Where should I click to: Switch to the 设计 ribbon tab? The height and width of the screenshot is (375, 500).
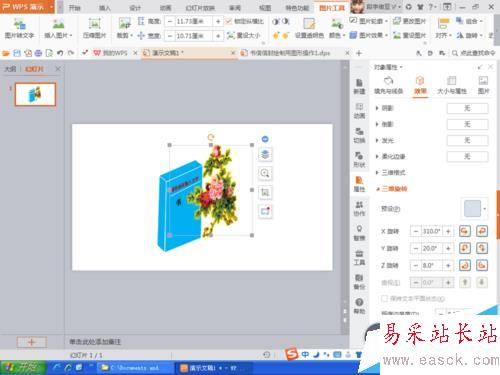pos(135,8)
